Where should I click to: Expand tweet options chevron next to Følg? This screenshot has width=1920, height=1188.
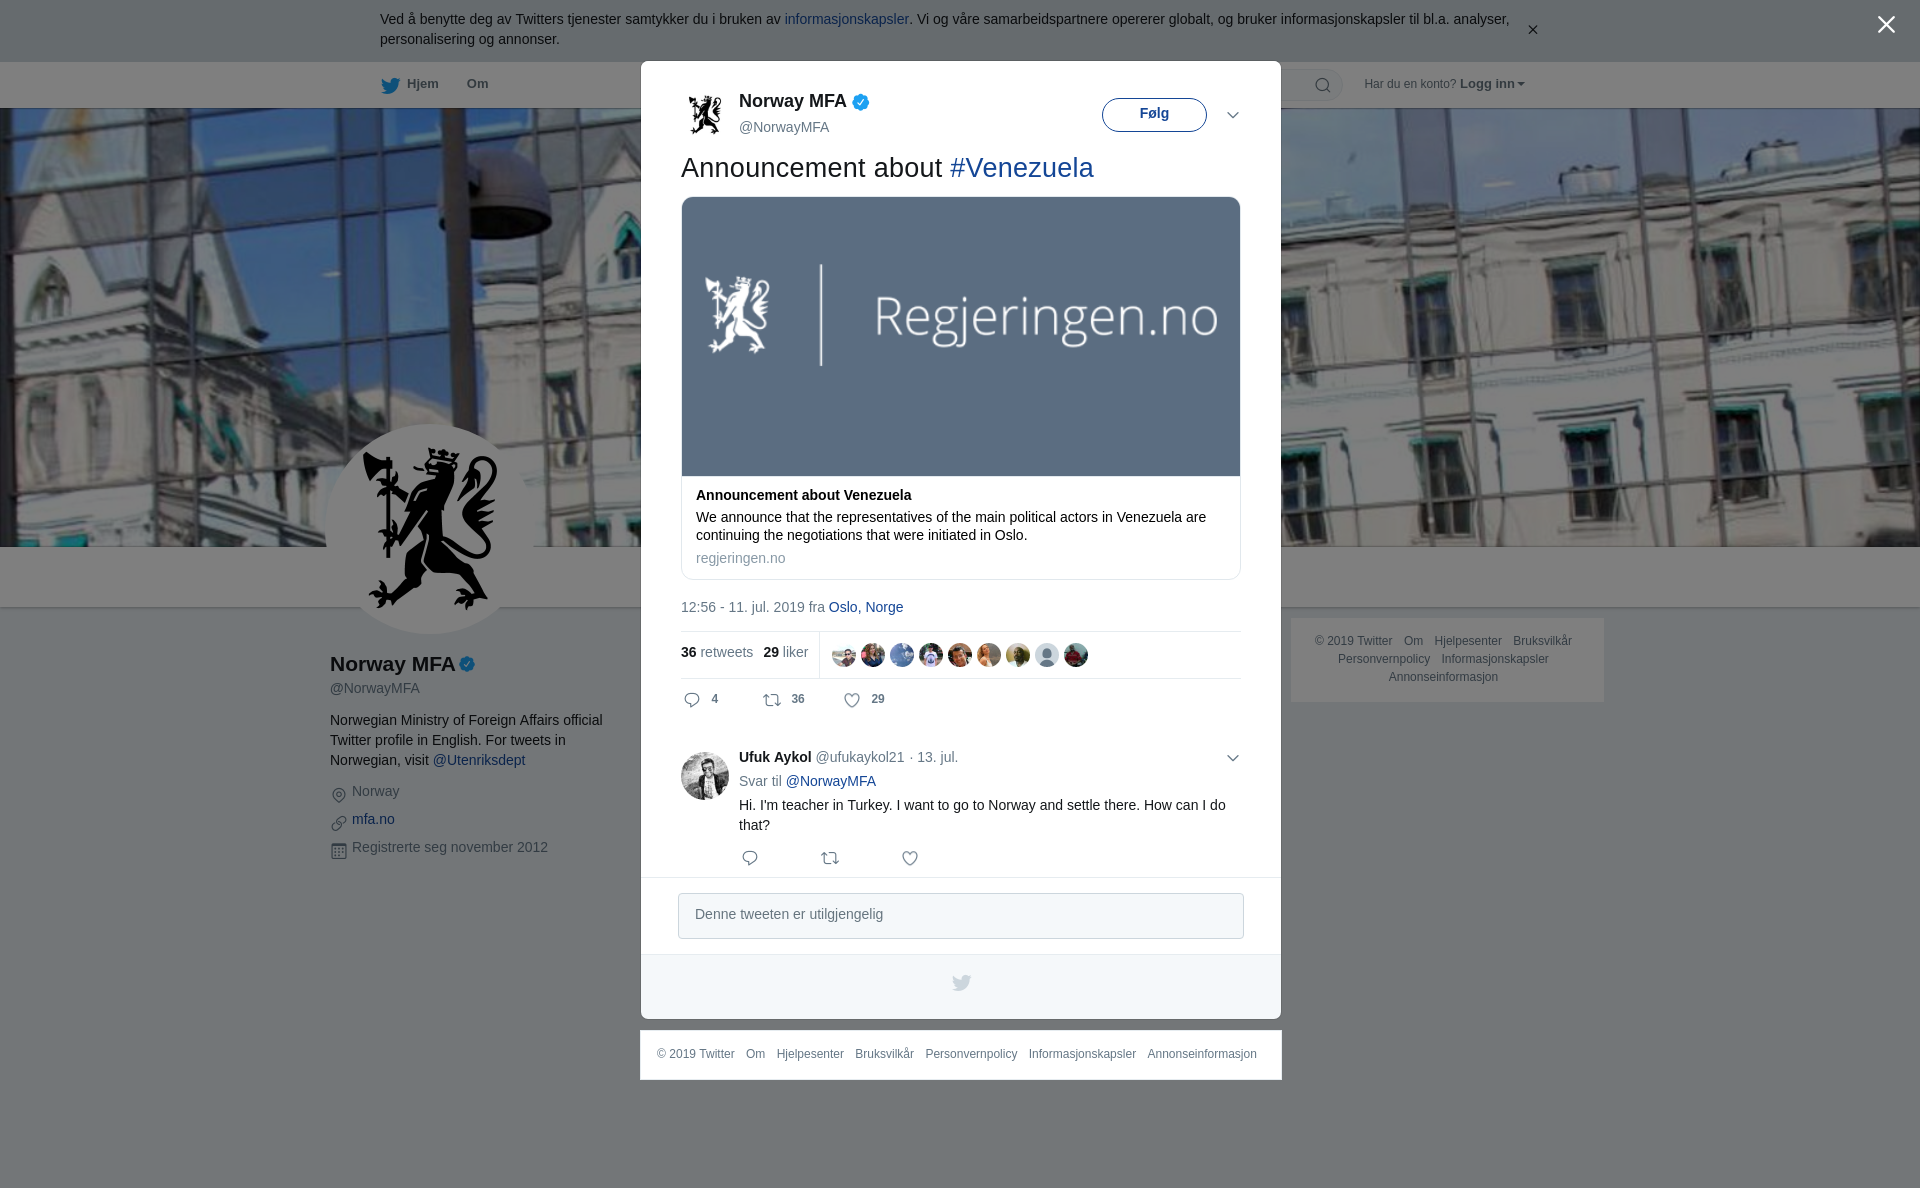[1233, 115]
